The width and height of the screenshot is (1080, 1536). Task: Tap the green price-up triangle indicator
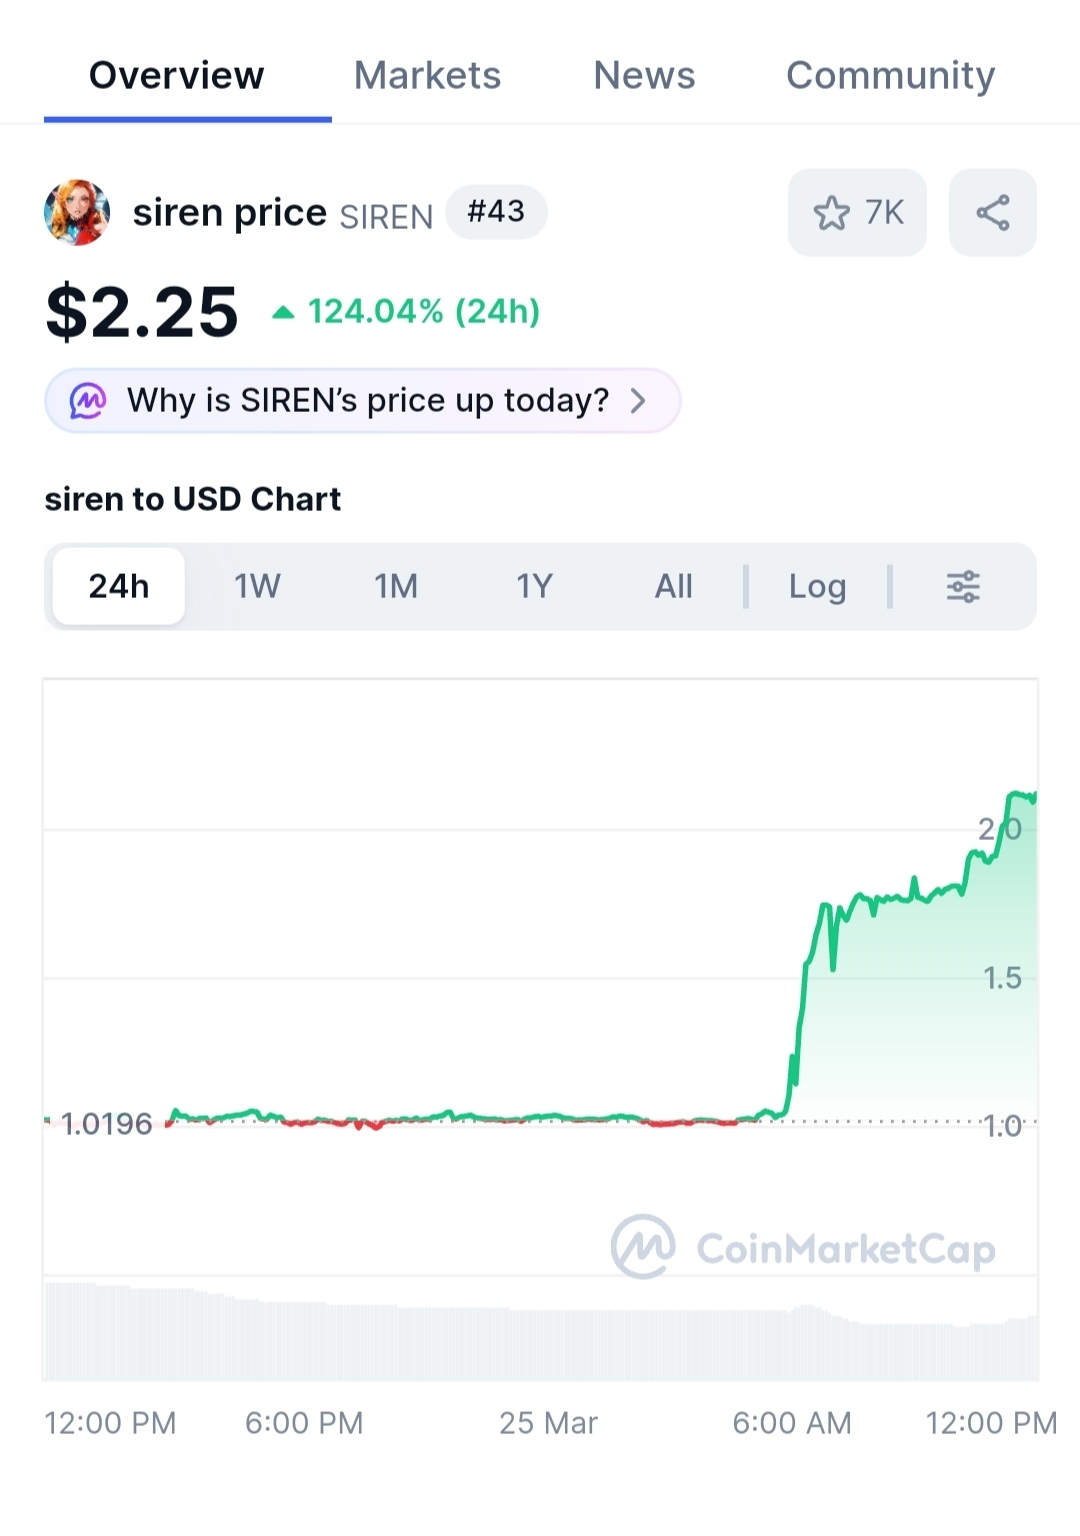284,313
